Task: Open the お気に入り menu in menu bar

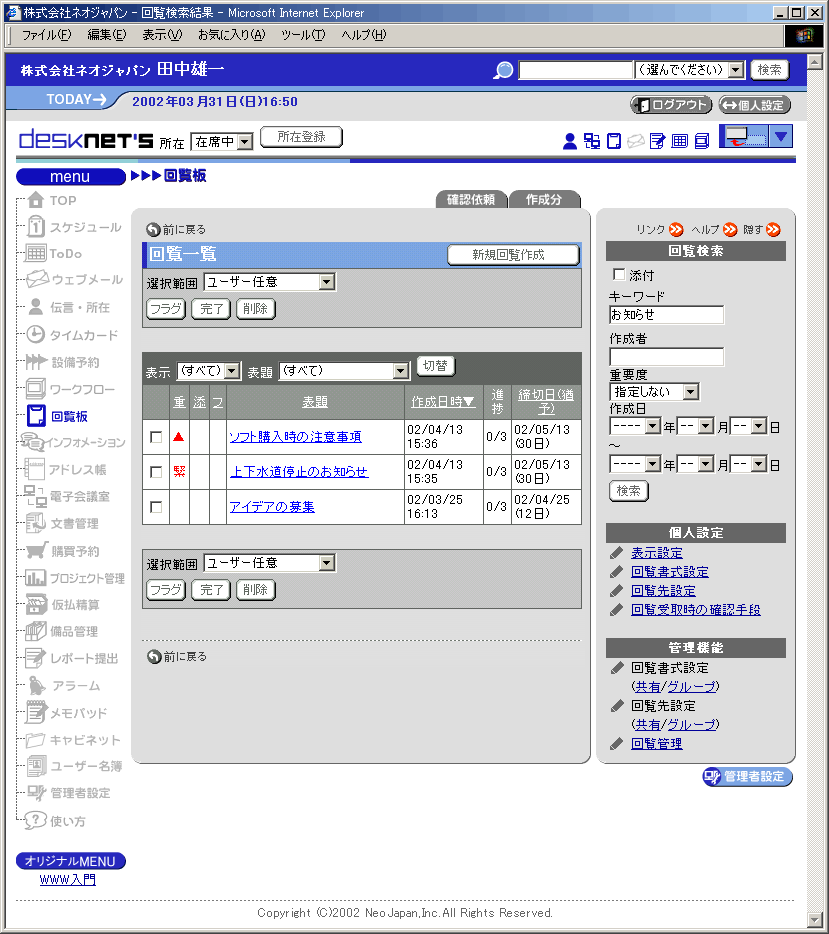Action: 231,35
